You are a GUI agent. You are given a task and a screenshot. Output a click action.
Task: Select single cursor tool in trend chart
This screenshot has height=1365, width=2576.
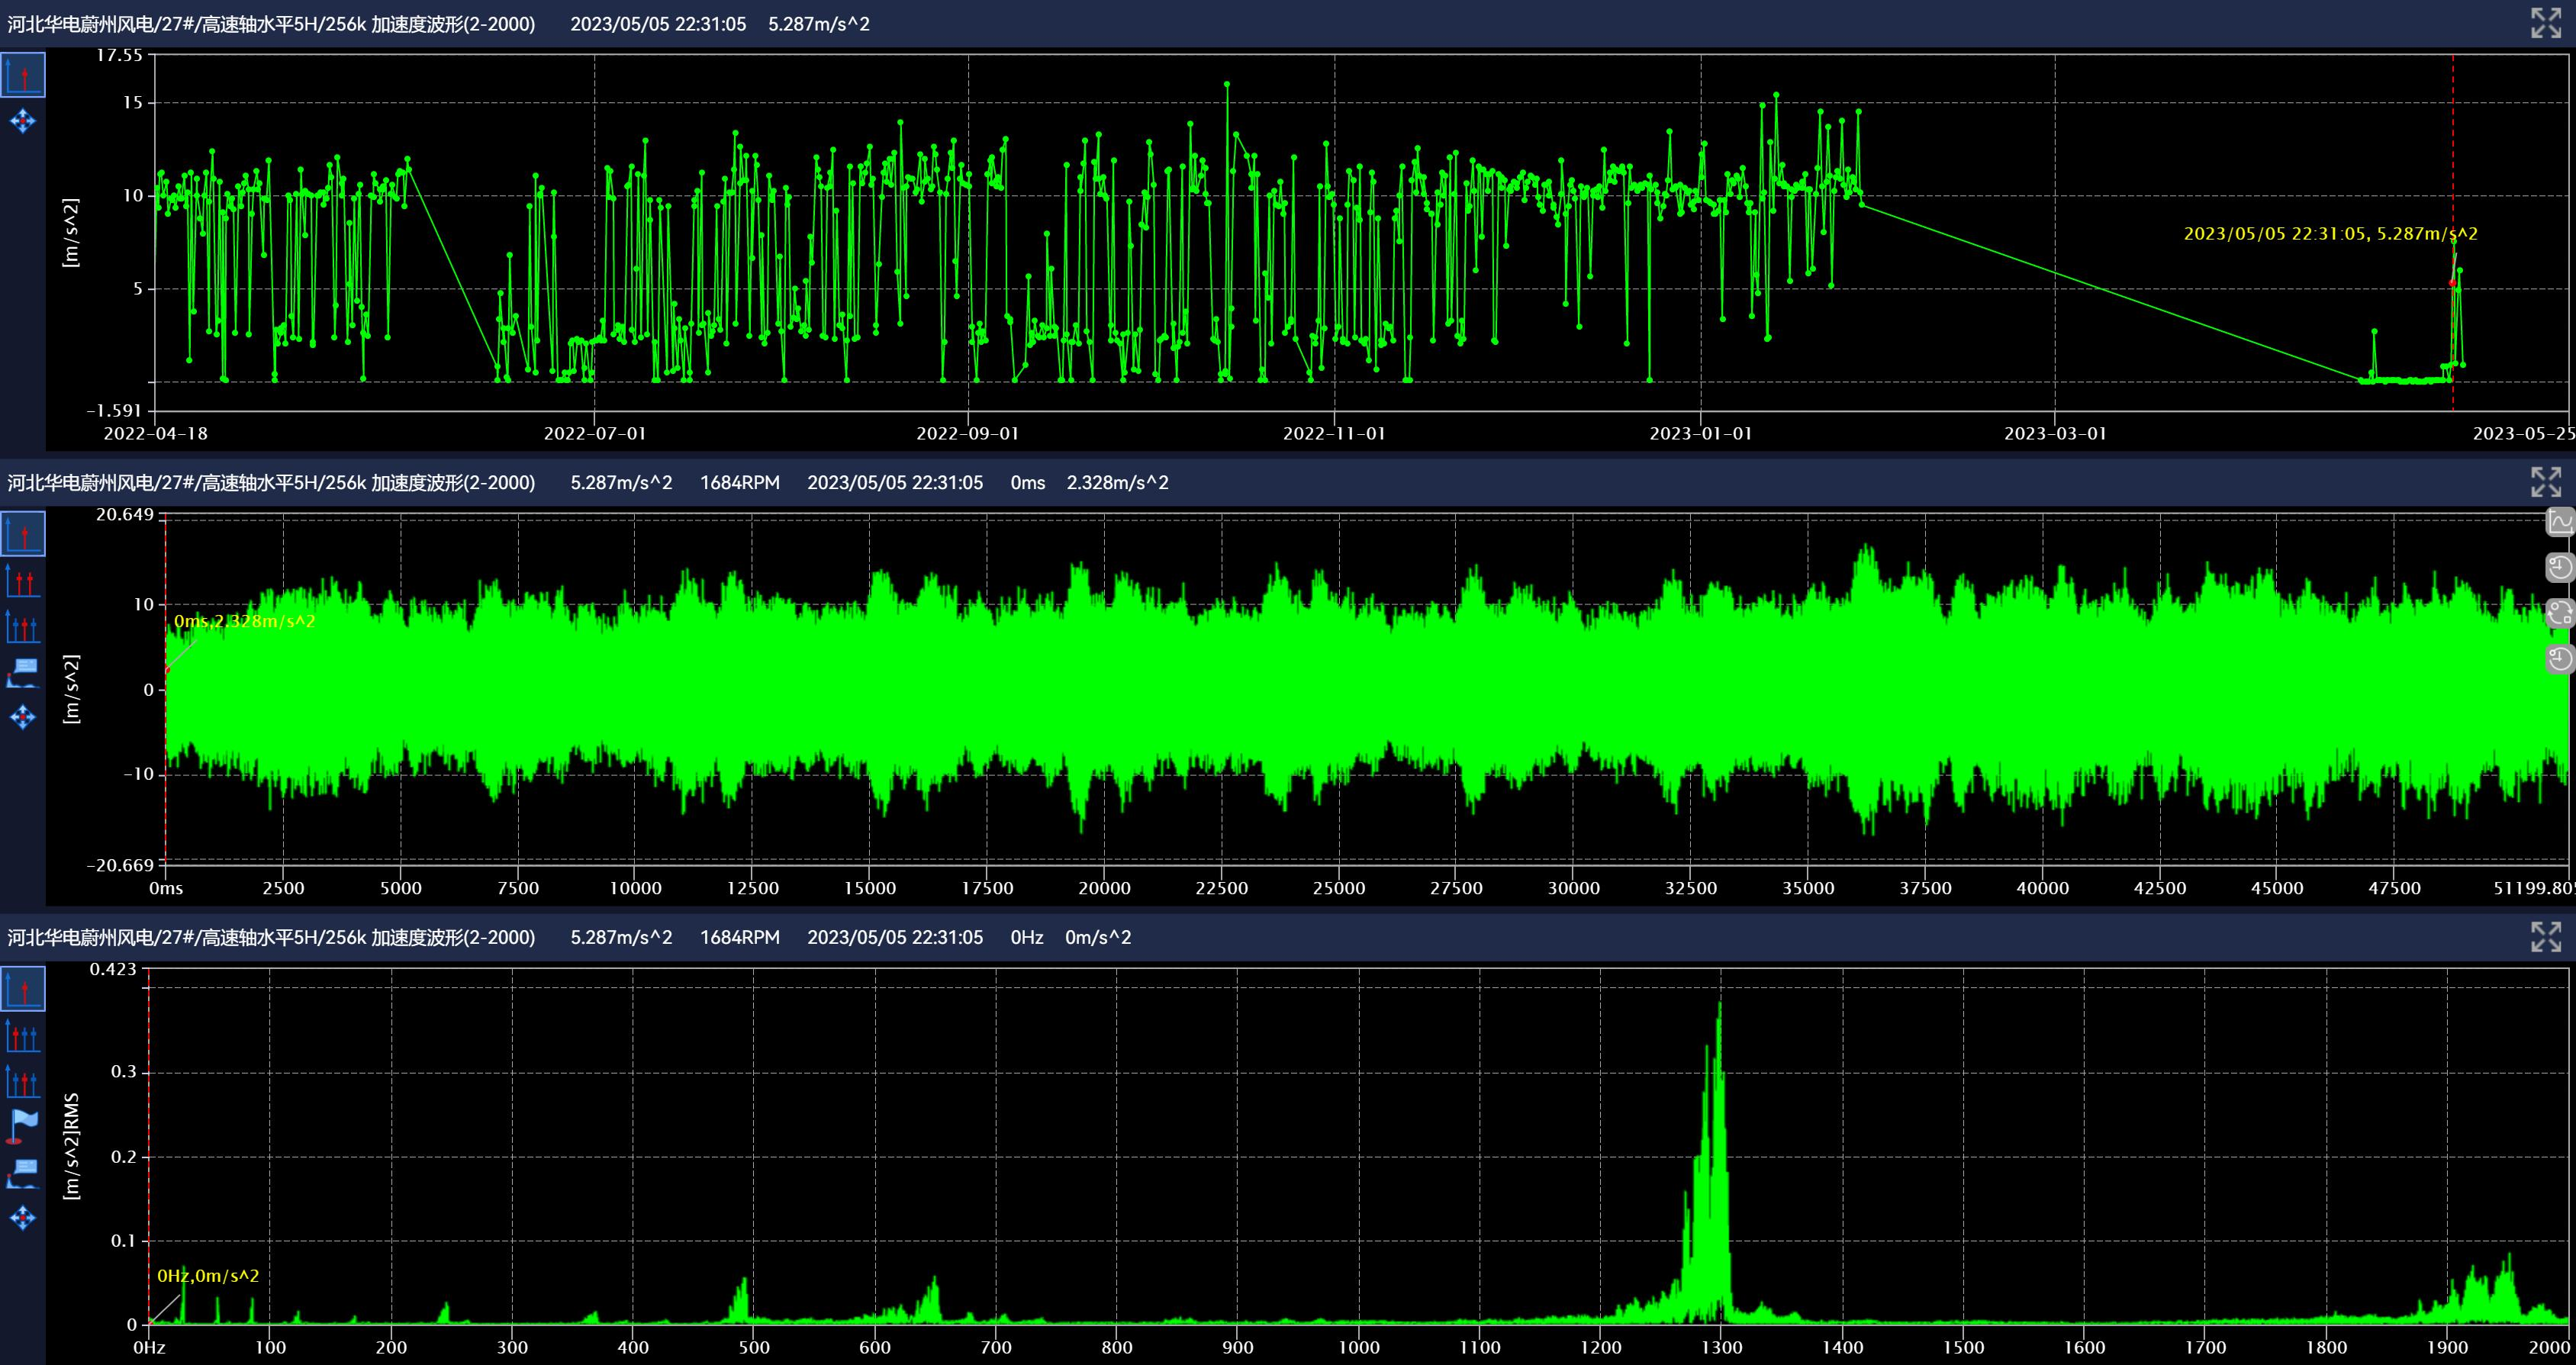coord(22,75)
